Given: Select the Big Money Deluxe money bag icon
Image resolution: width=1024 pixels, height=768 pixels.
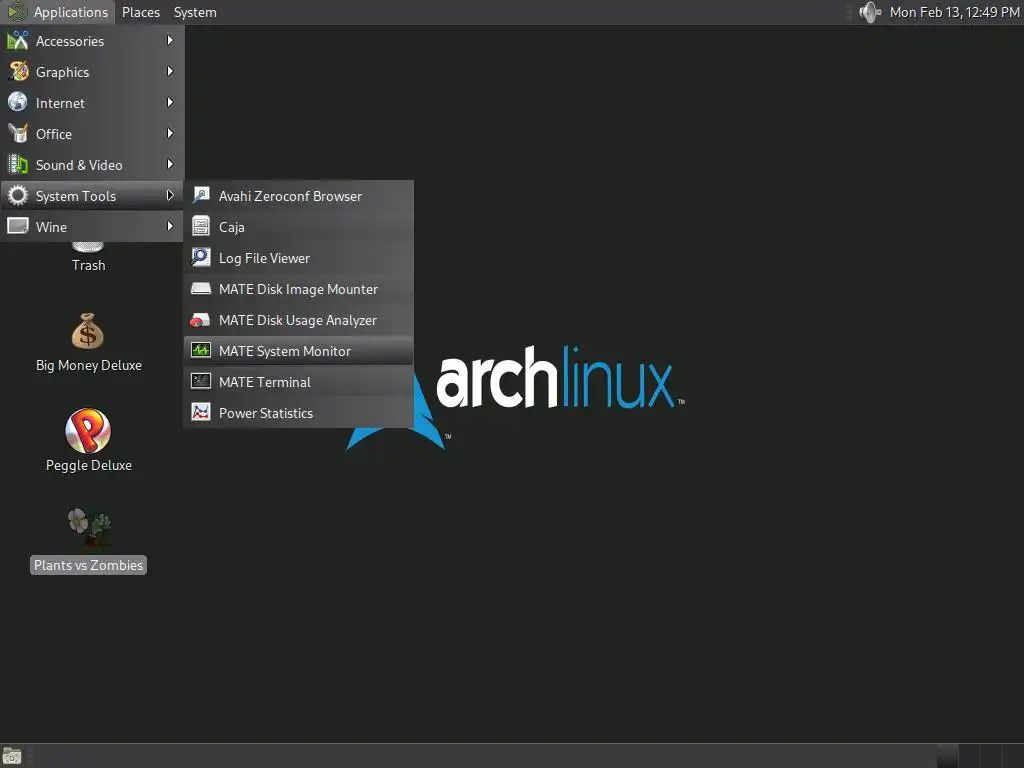Looking at the screenshot, I should [88, 331].
